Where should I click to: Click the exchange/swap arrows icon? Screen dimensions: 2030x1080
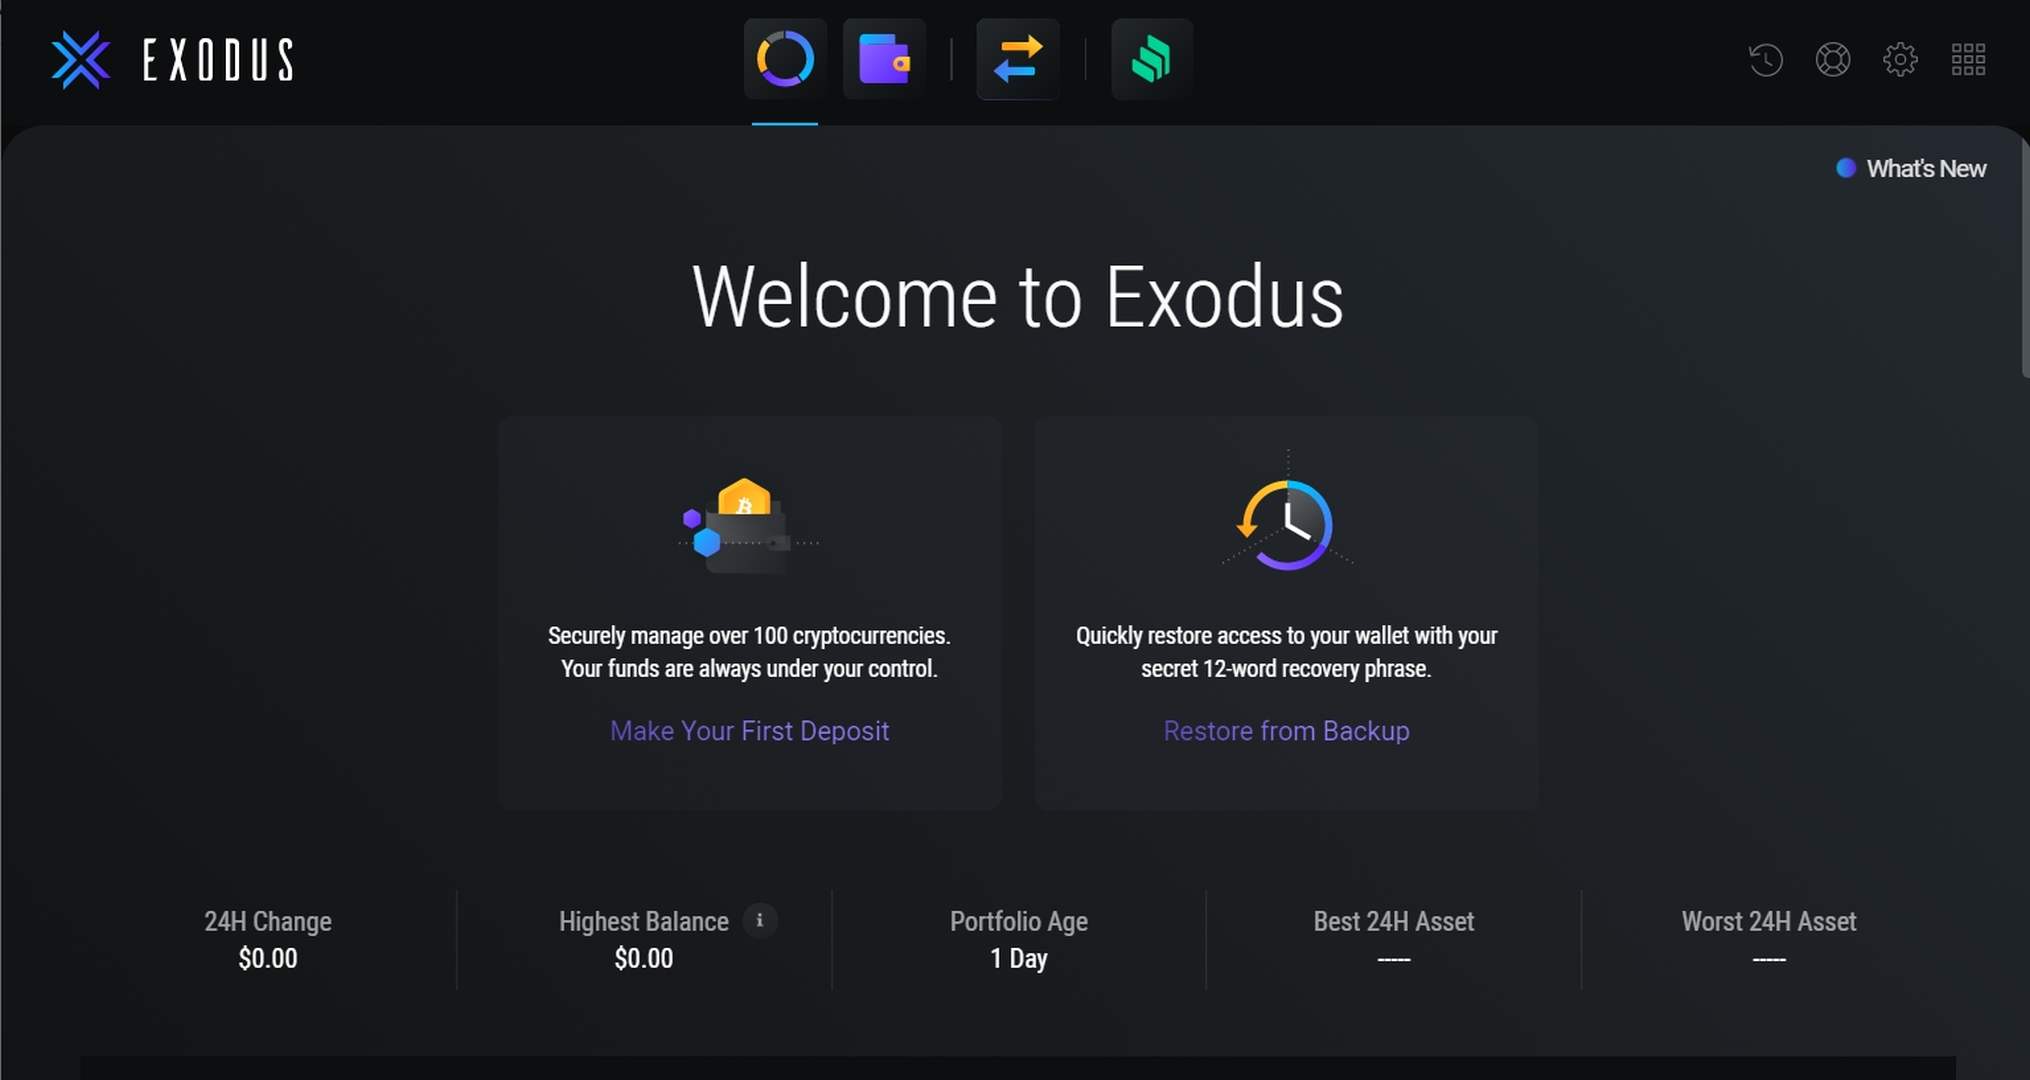pyautogui.click(x=1016, y=59)
